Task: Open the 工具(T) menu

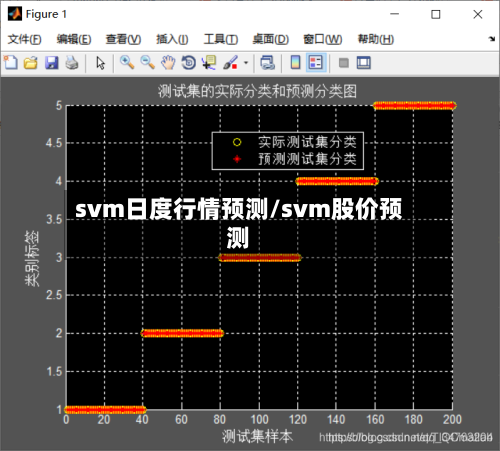Action: [x=221, y=39]
